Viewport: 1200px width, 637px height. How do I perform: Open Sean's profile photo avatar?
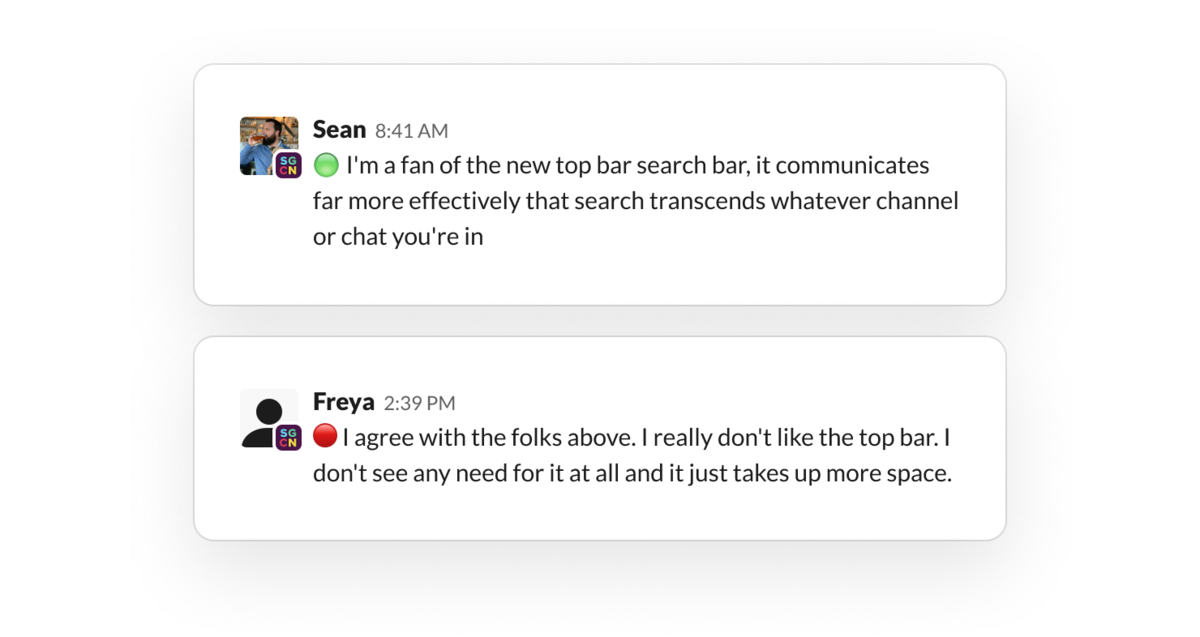tap(266, 140)
